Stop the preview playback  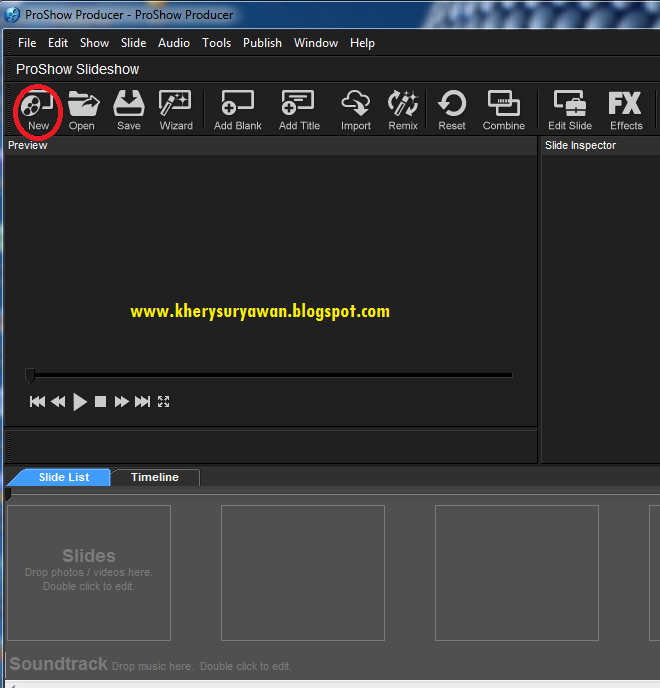(x=100, y=401)
